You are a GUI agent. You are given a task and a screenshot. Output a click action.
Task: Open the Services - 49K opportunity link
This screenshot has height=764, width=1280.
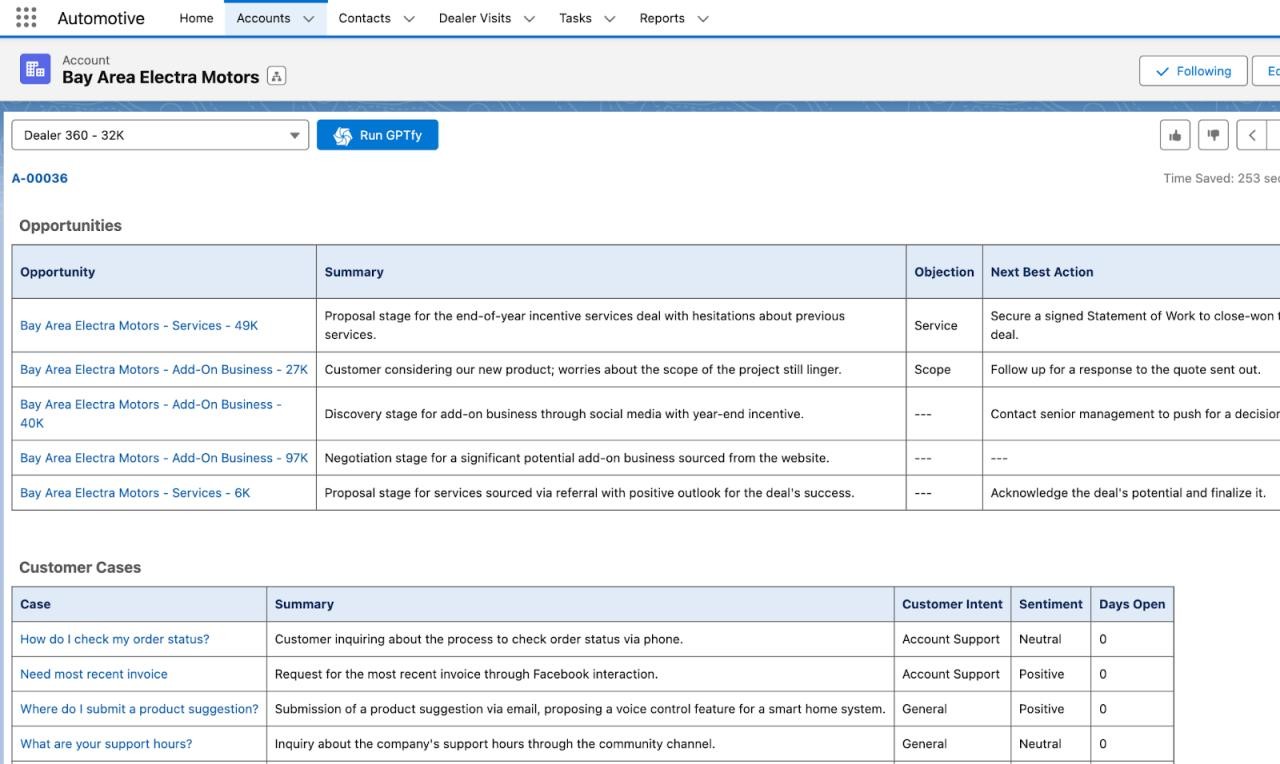pyautogui.click(x=138, y=325)
